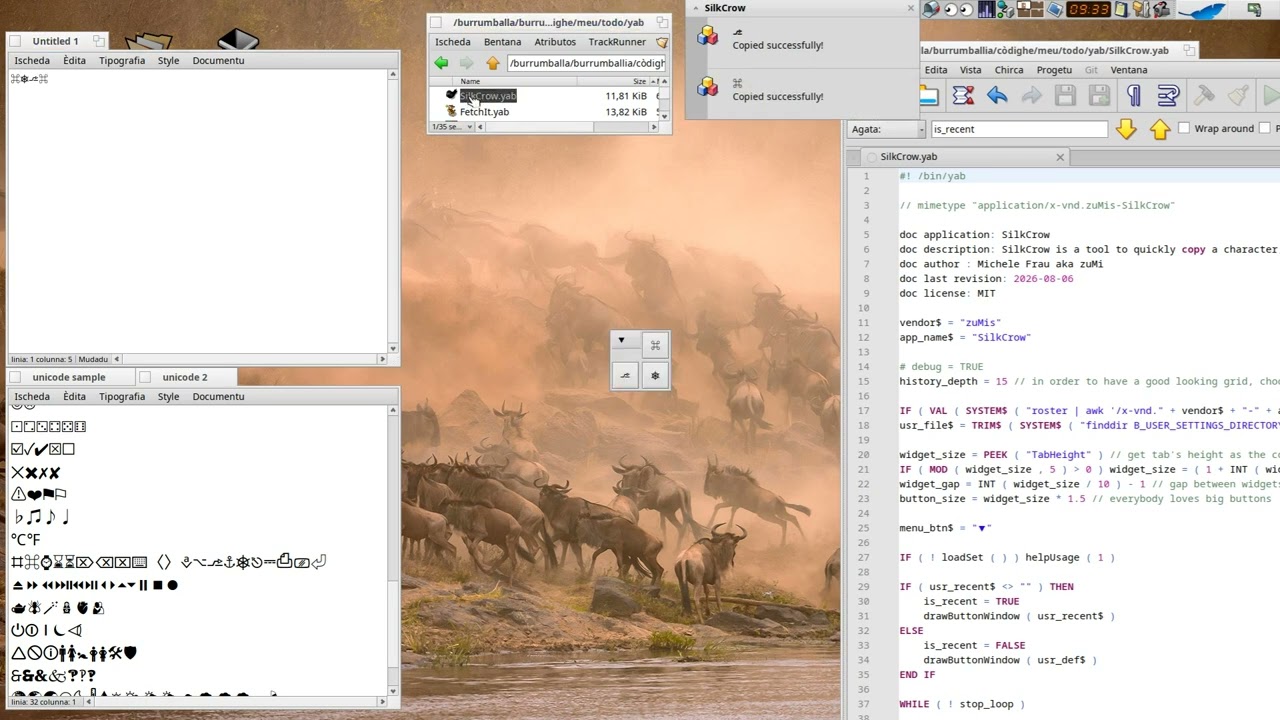Click the ⌘ symbol button in SilkCrow widget
Image resolution: width=1280 pixels, height=720 pixels.
coord(655,345)
